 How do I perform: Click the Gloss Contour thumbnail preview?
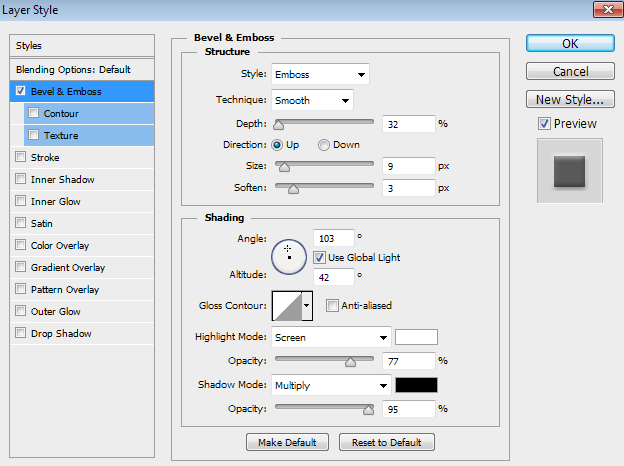287,306
